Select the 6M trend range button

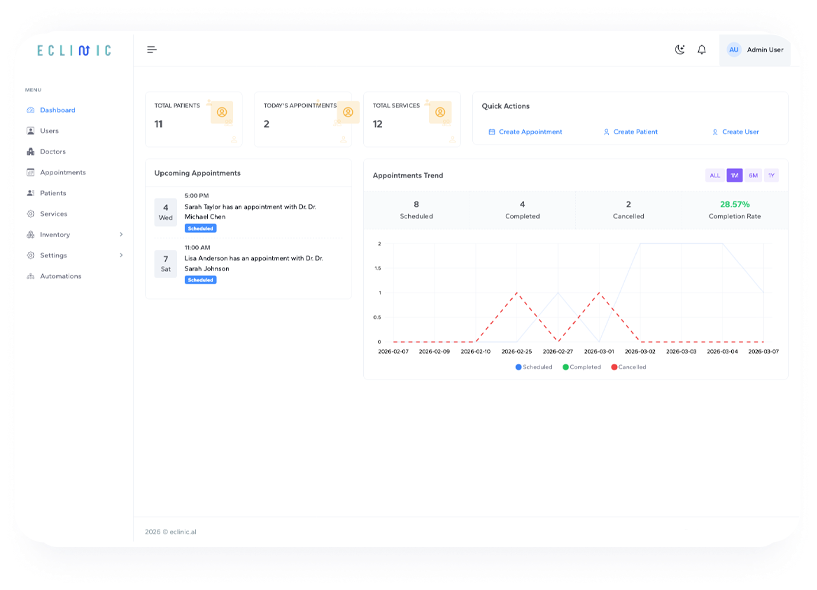point(753,175)
